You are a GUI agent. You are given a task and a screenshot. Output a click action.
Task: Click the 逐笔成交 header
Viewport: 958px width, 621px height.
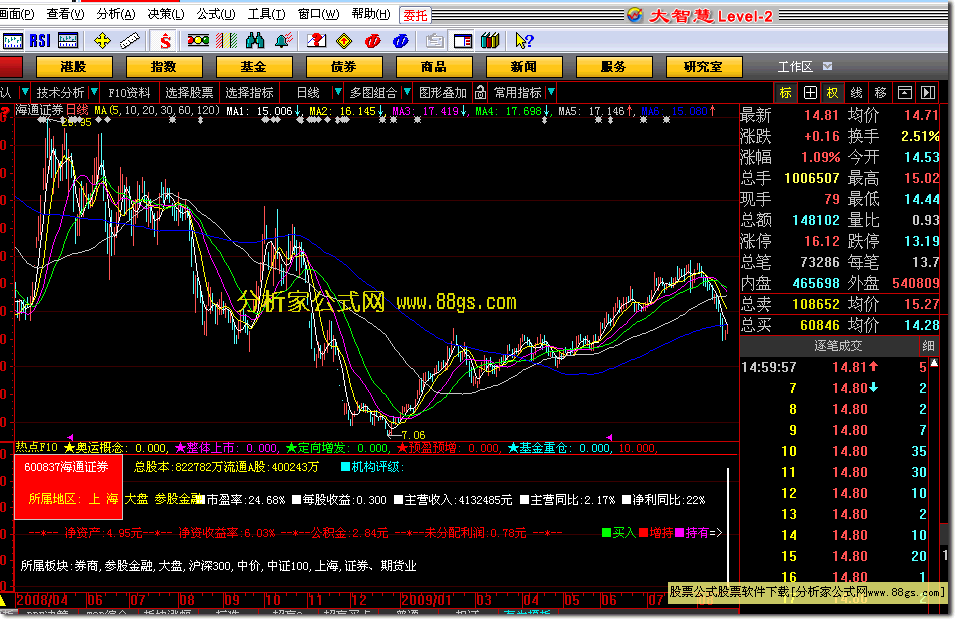point(838,345)
